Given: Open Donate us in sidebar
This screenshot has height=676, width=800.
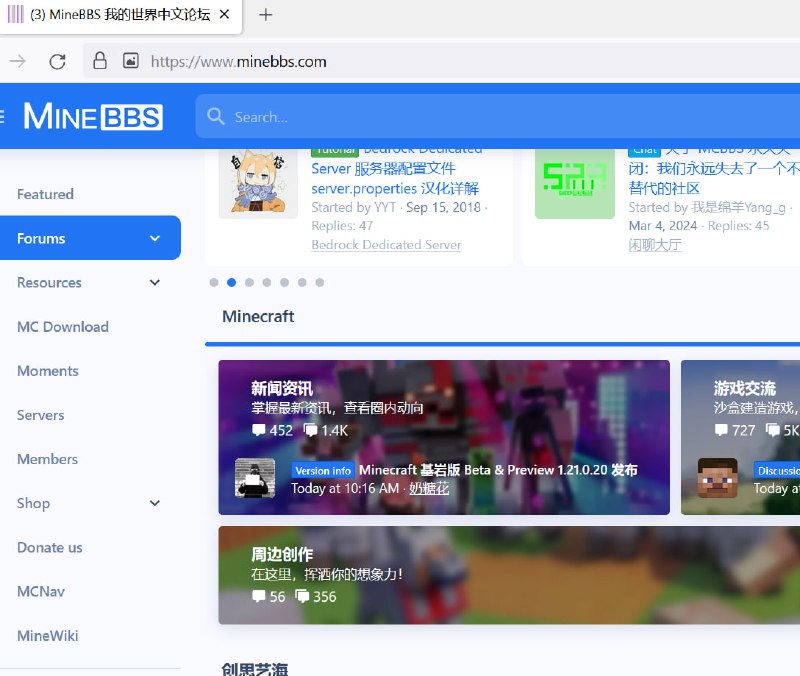Looking at the screenshot, I should 50,547.
